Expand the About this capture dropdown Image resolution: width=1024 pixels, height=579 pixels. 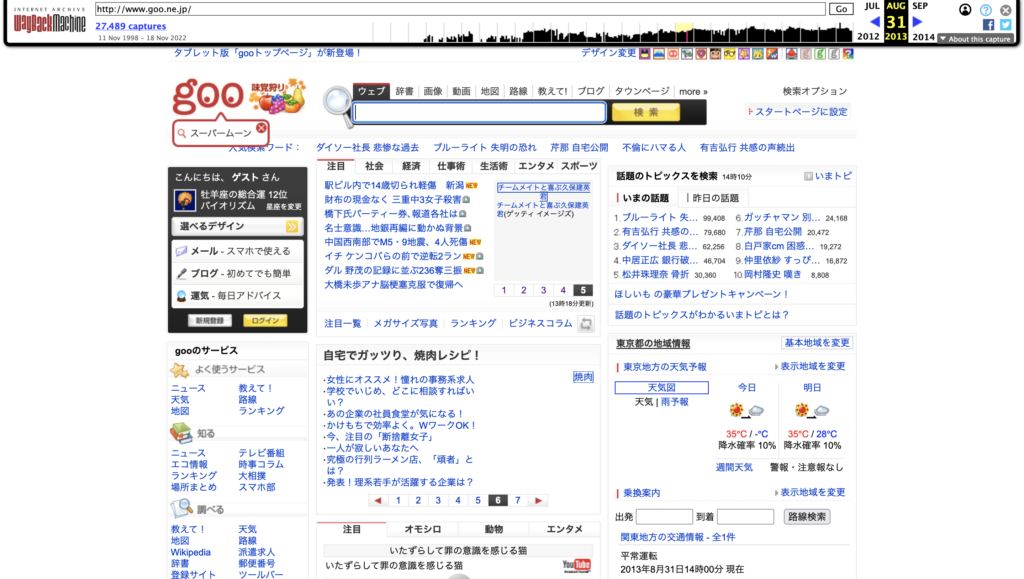[976, 39]
